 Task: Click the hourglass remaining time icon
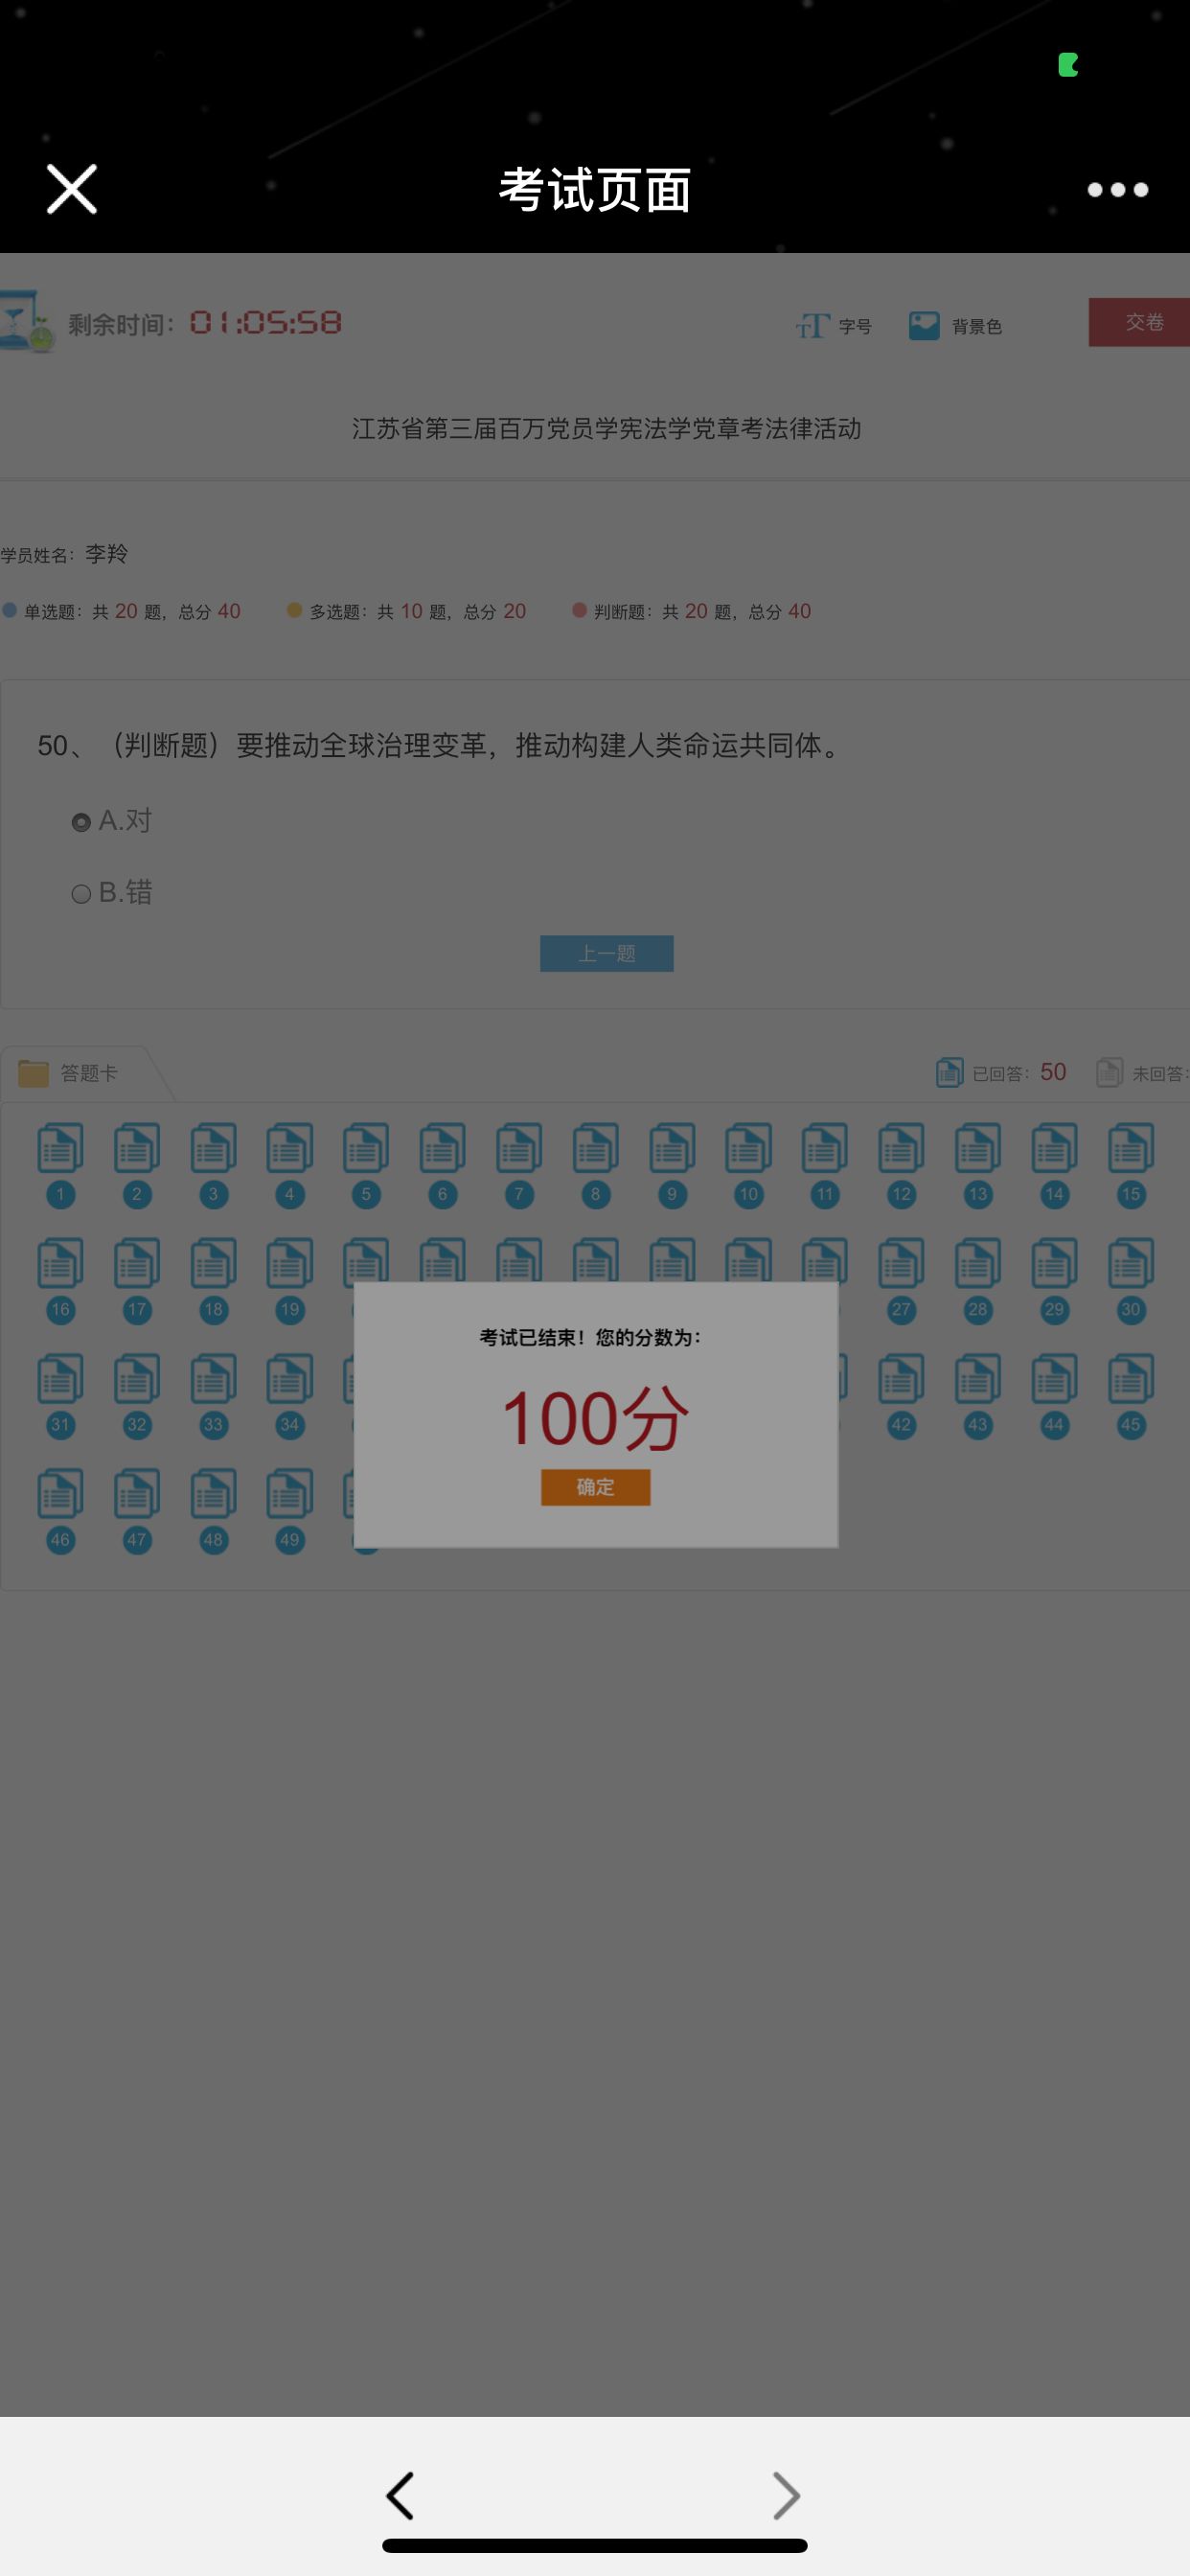tap(24, 321)
